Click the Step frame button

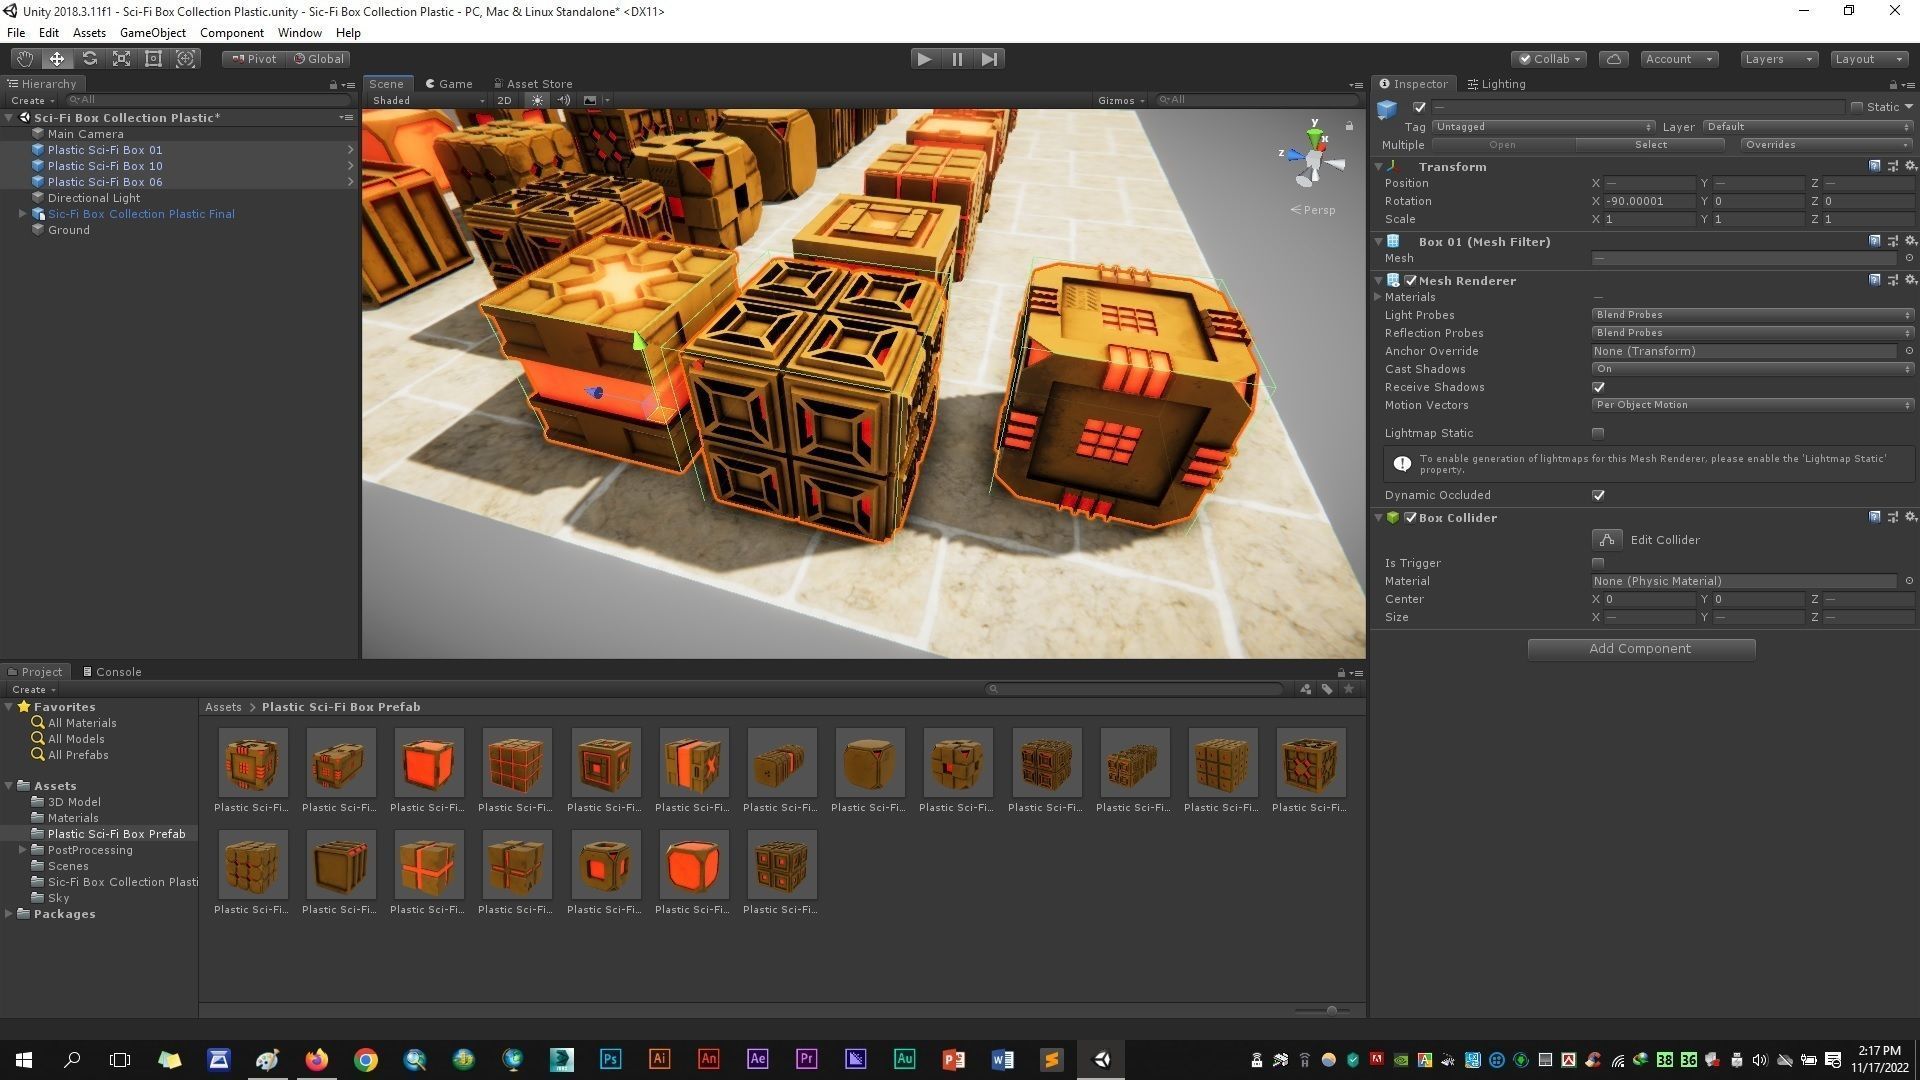(989, 59)
